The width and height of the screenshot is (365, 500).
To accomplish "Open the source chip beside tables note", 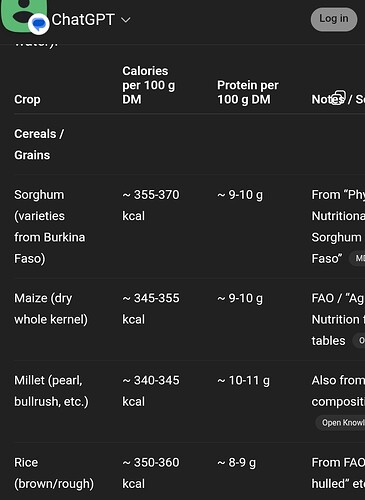I will click(359, 340).
